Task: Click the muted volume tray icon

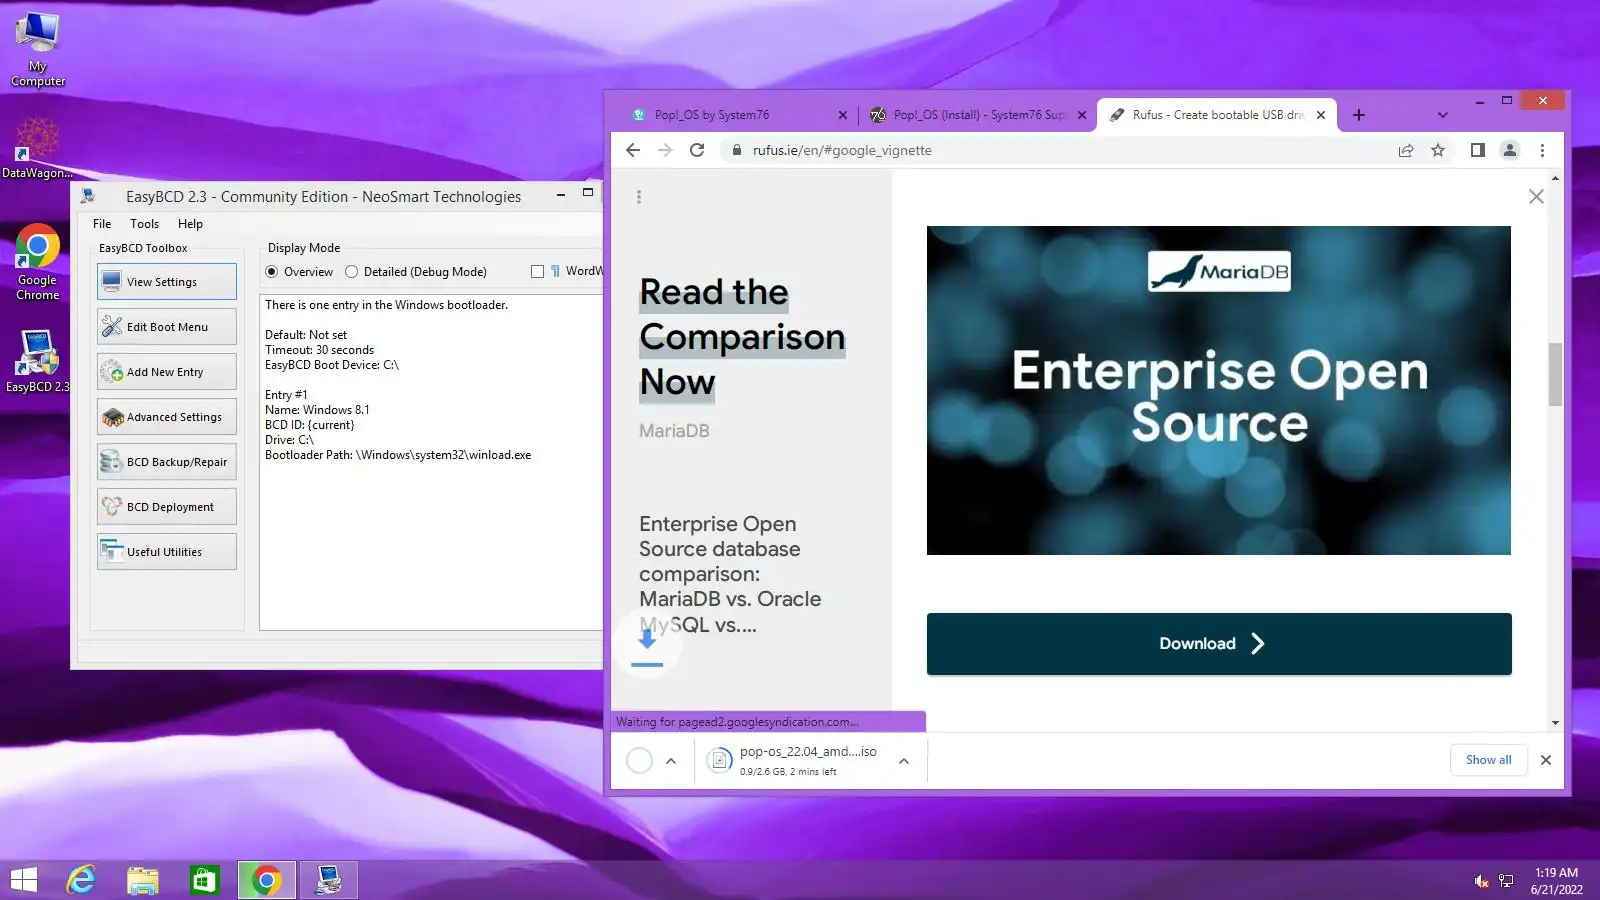Action: pos(1481,881)
